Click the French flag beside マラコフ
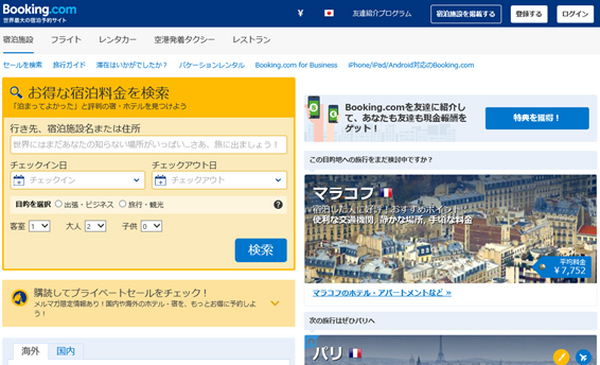The height and width of the screenshot is (365, 600). pos(386,192)
